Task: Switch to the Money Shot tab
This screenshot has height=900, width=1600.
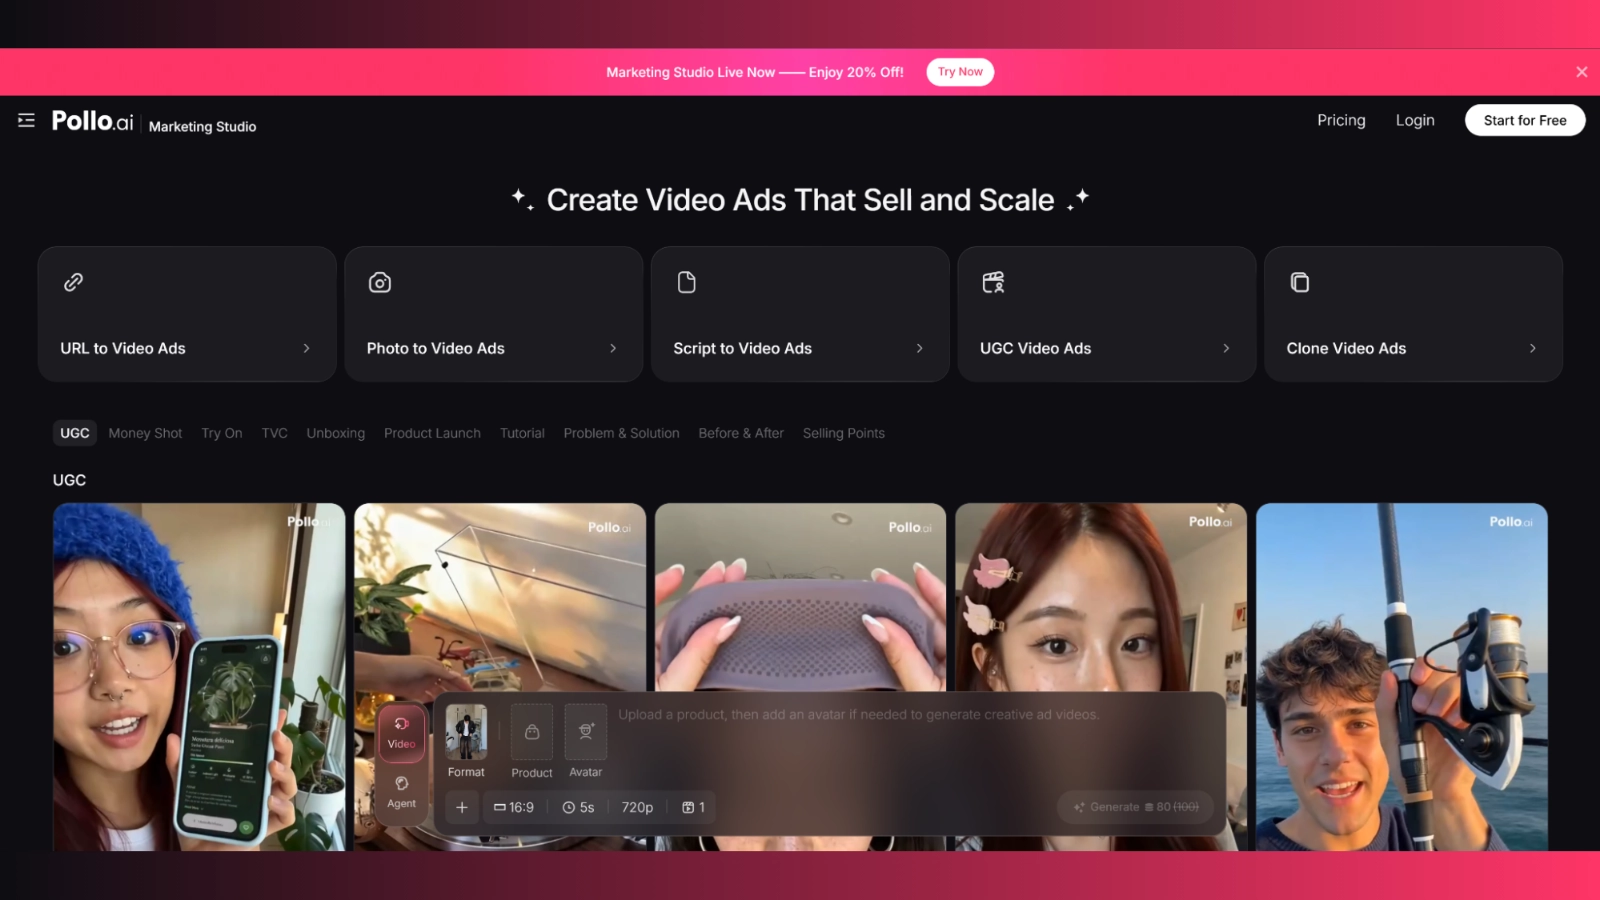Action: (145, 433)
